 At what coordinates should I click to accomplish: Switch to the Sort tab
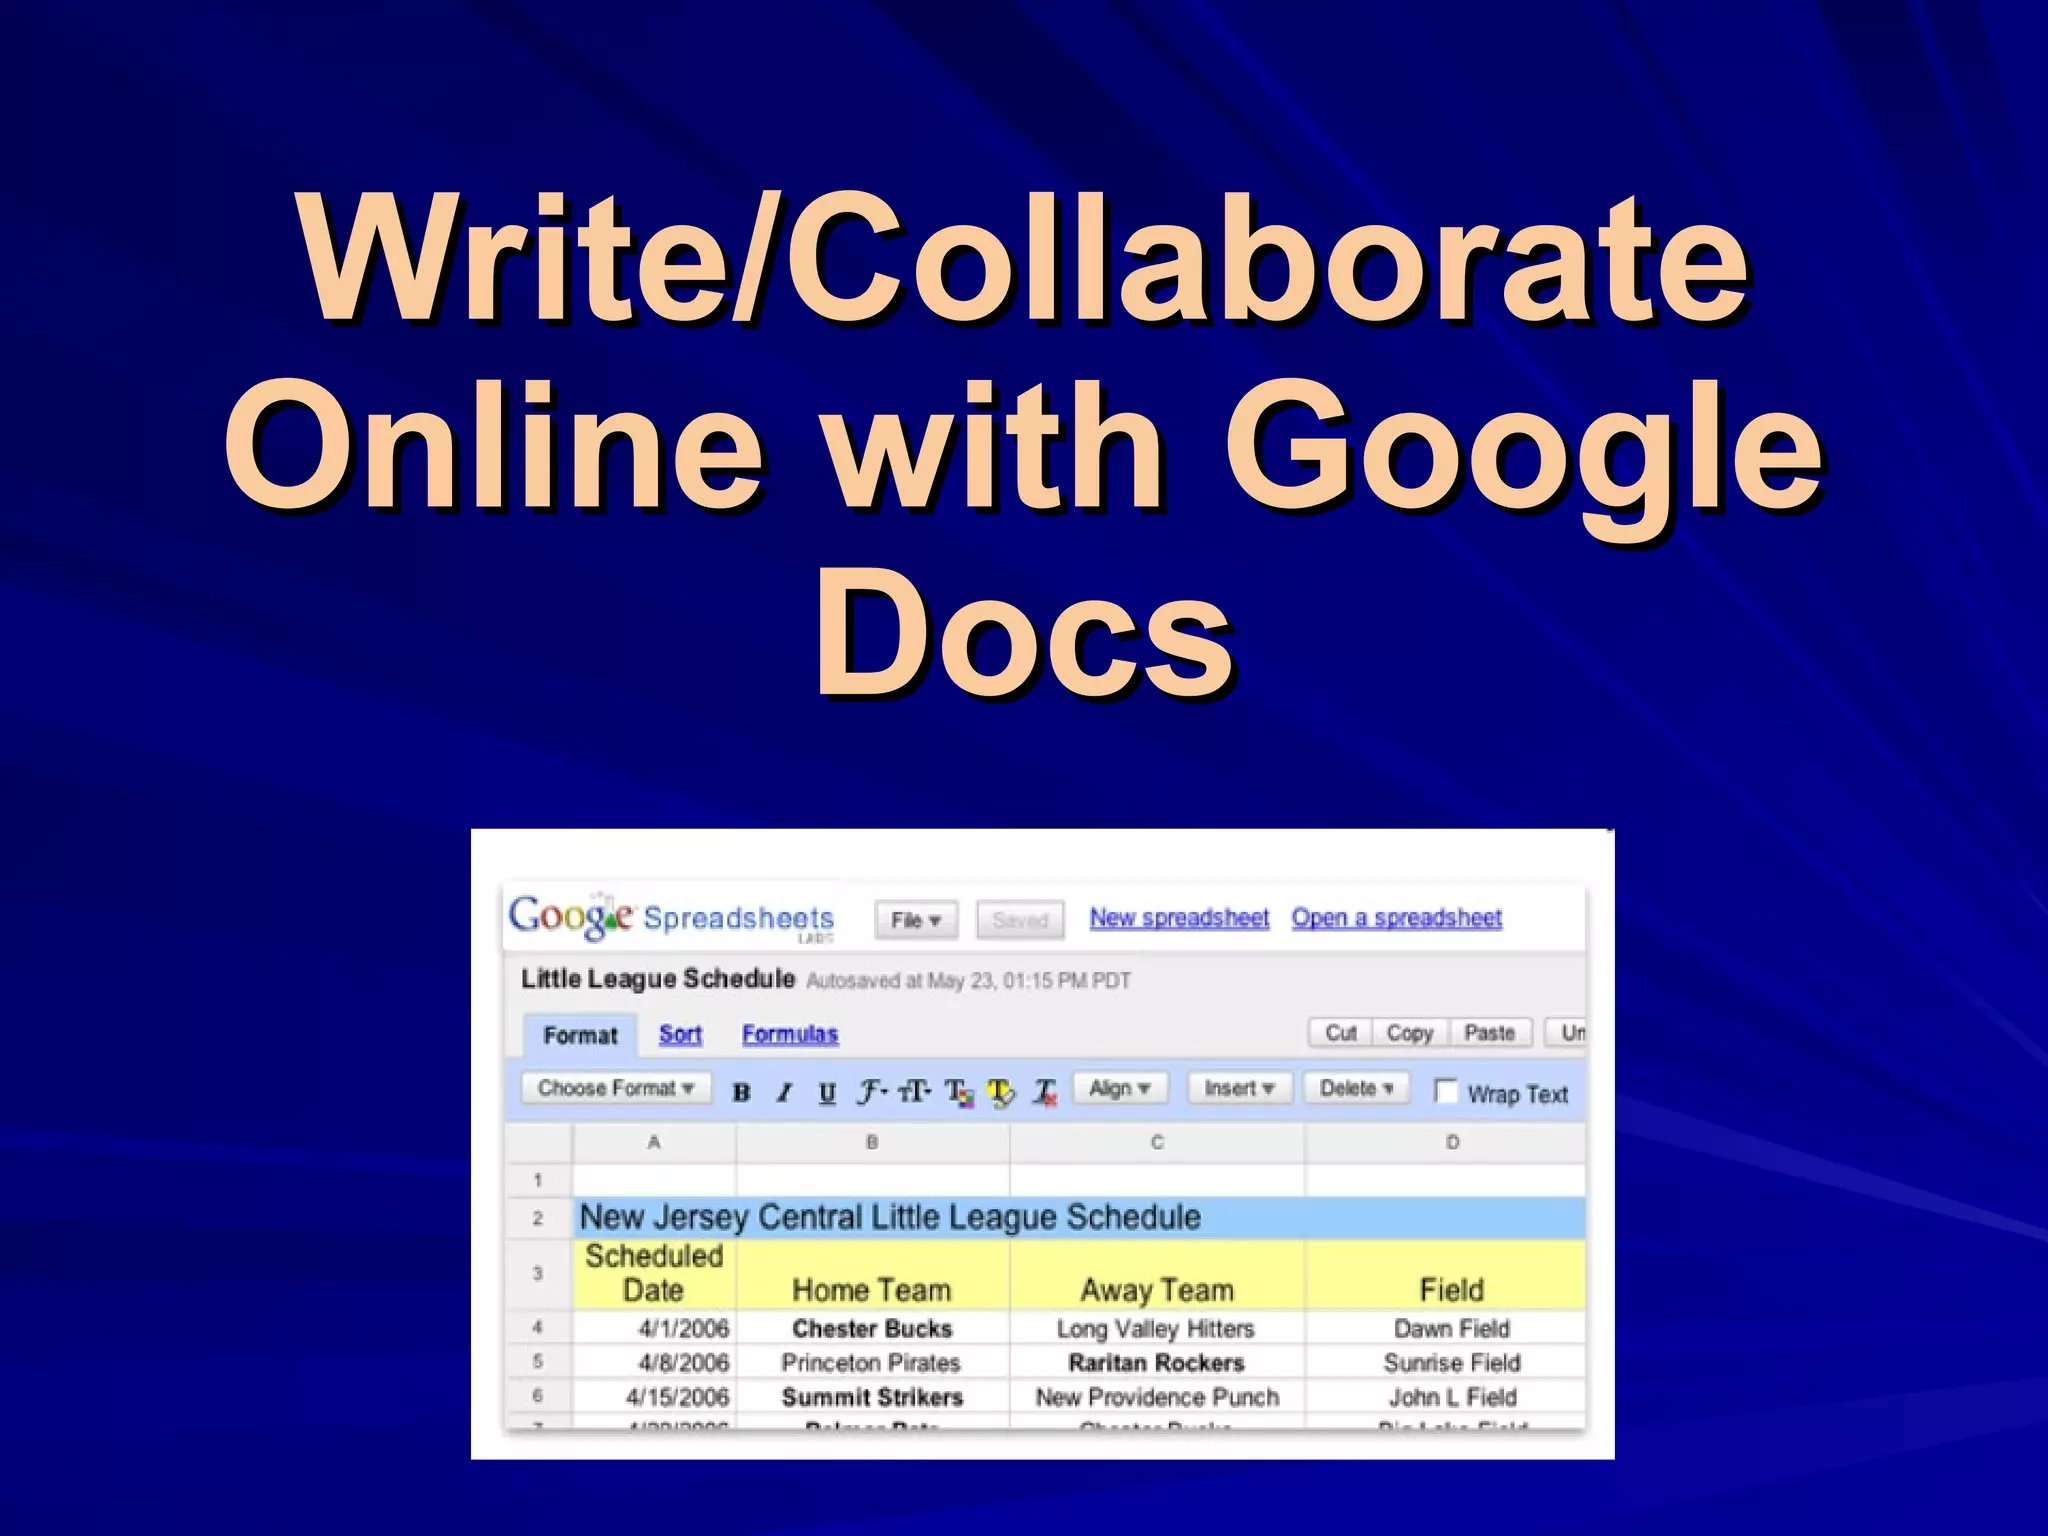tap(680, 1034)
